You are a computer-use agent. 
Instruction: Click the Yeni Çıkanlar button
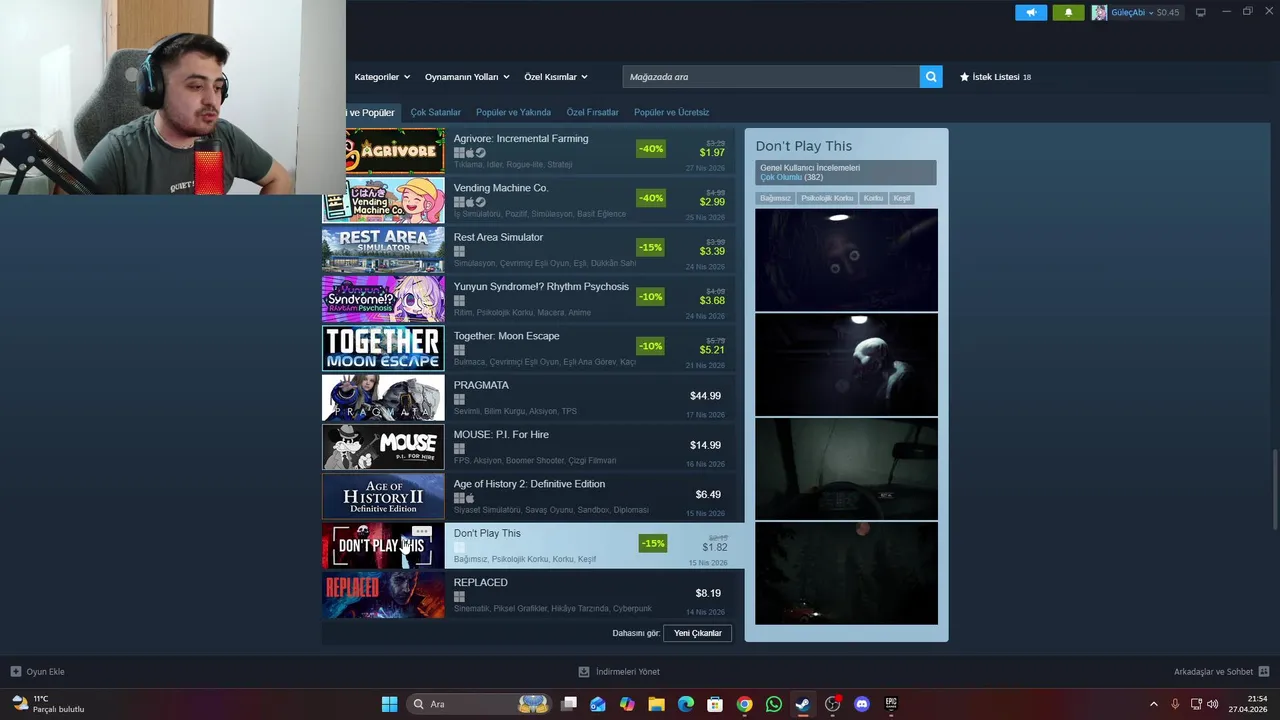[697, 633]
